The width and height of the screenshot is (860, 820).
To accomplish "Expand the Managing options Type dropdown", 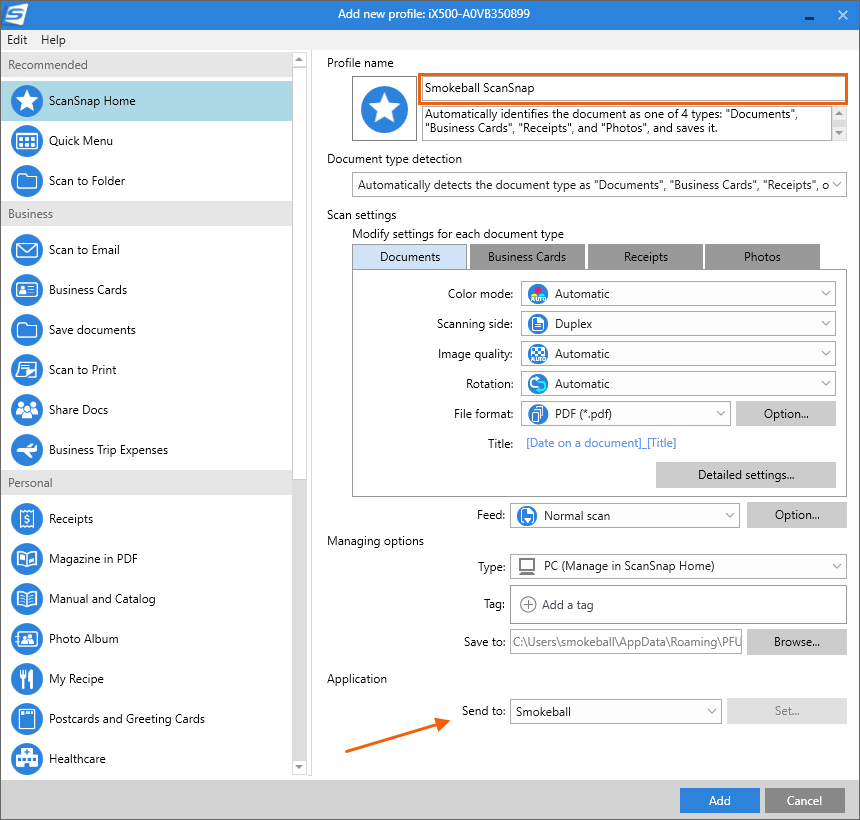I will coord(678,566).
